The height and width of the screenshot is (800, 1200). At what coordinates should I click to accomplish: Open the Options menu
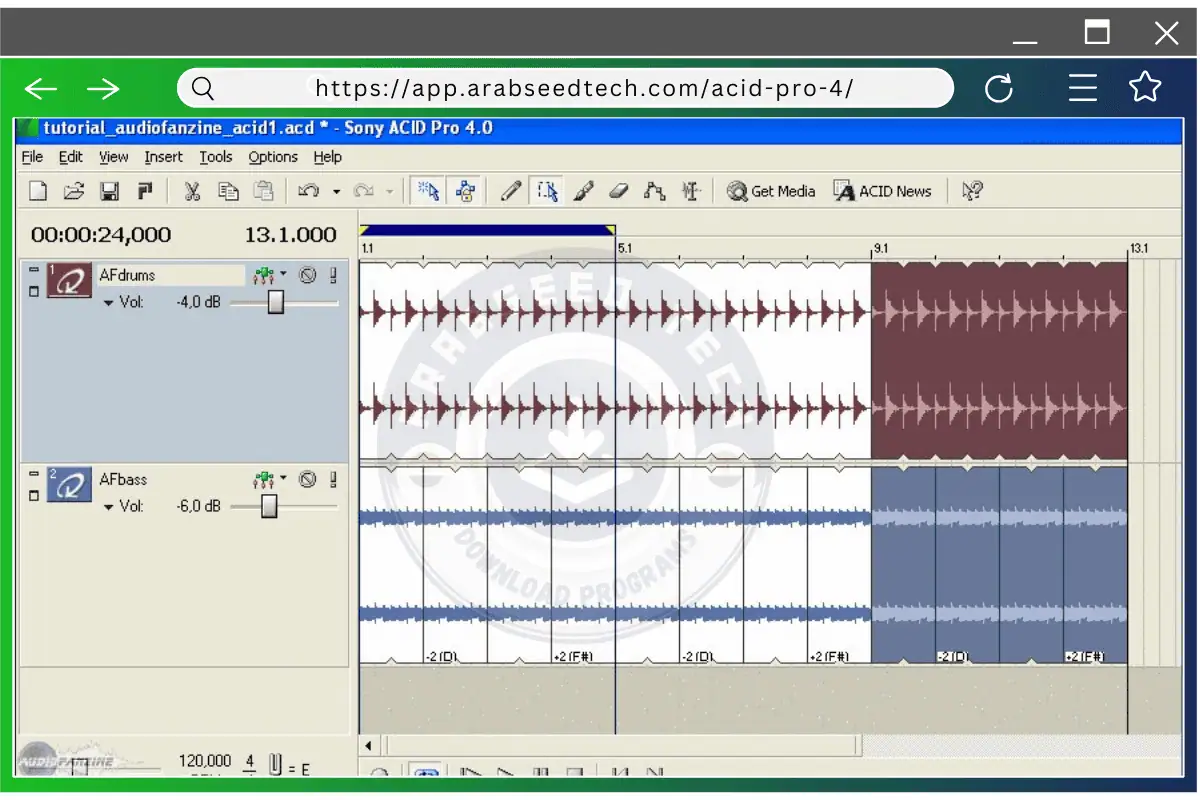click(x=273, y=157)
